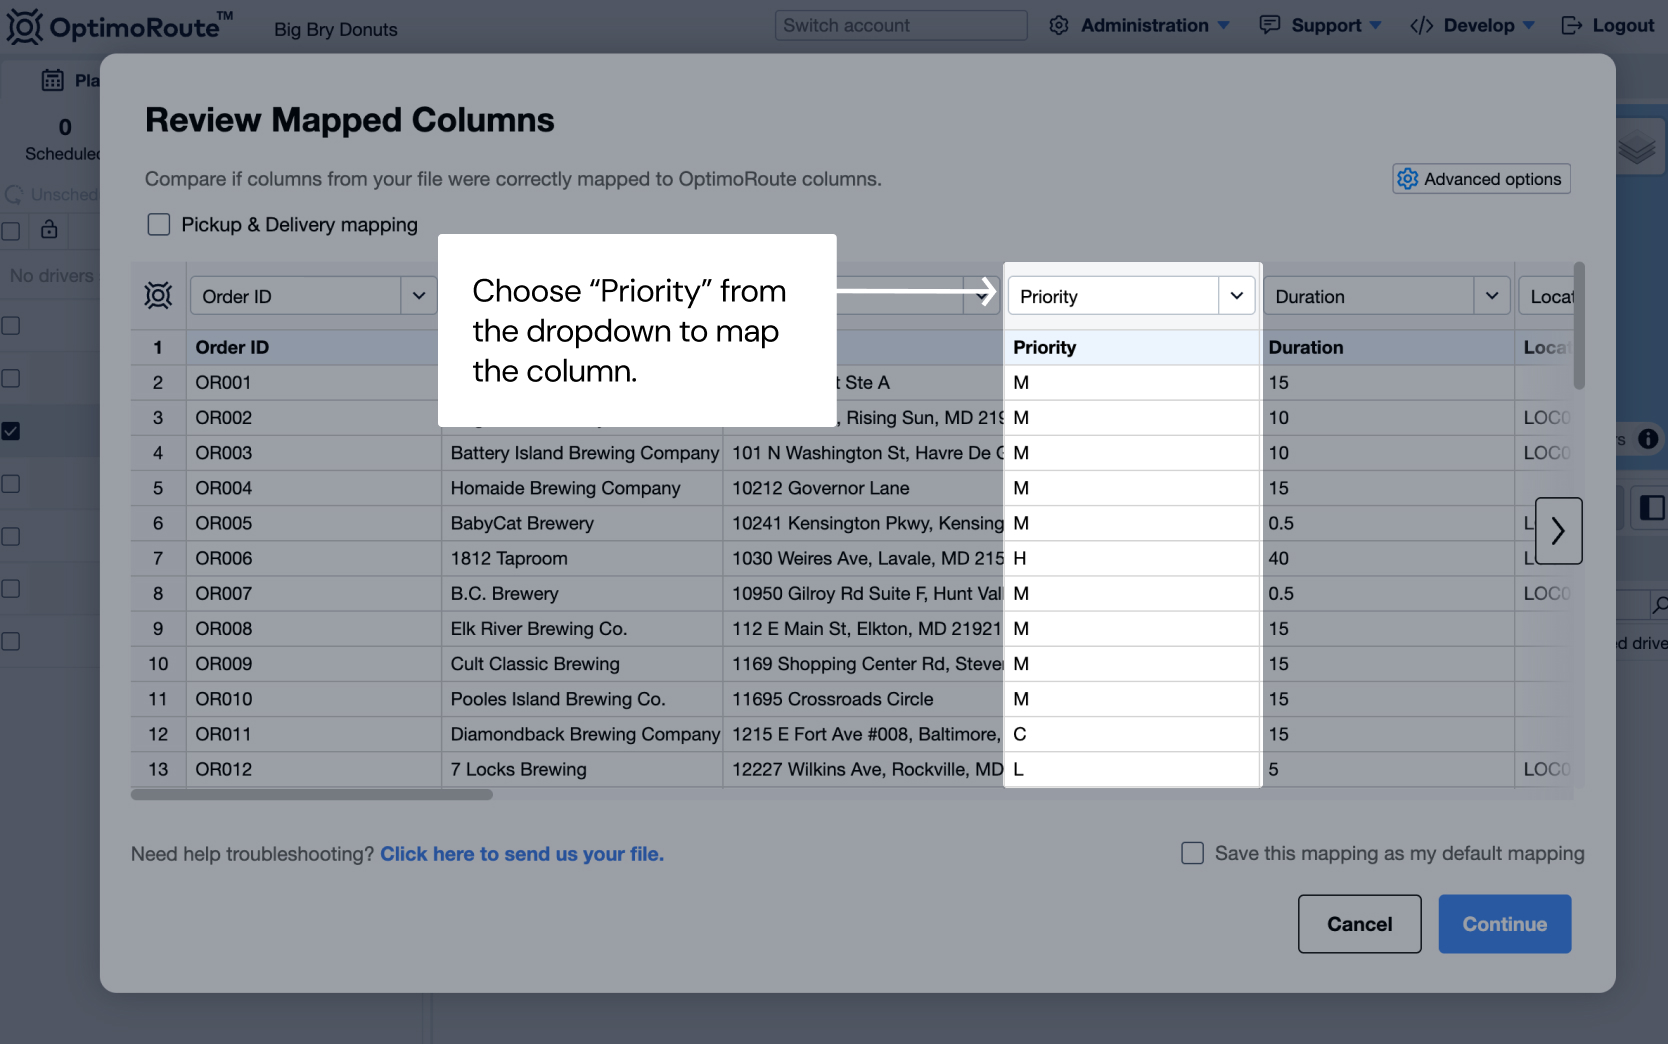The image size is (1668, 1044).
Task: Click the Administration gear icon
Action: [1059, 25]
